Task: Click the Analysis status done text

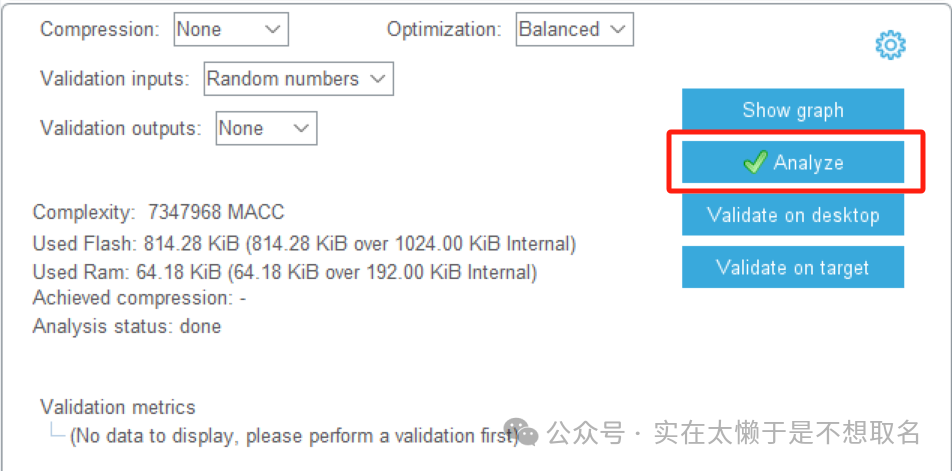Action: click(127, 326)
